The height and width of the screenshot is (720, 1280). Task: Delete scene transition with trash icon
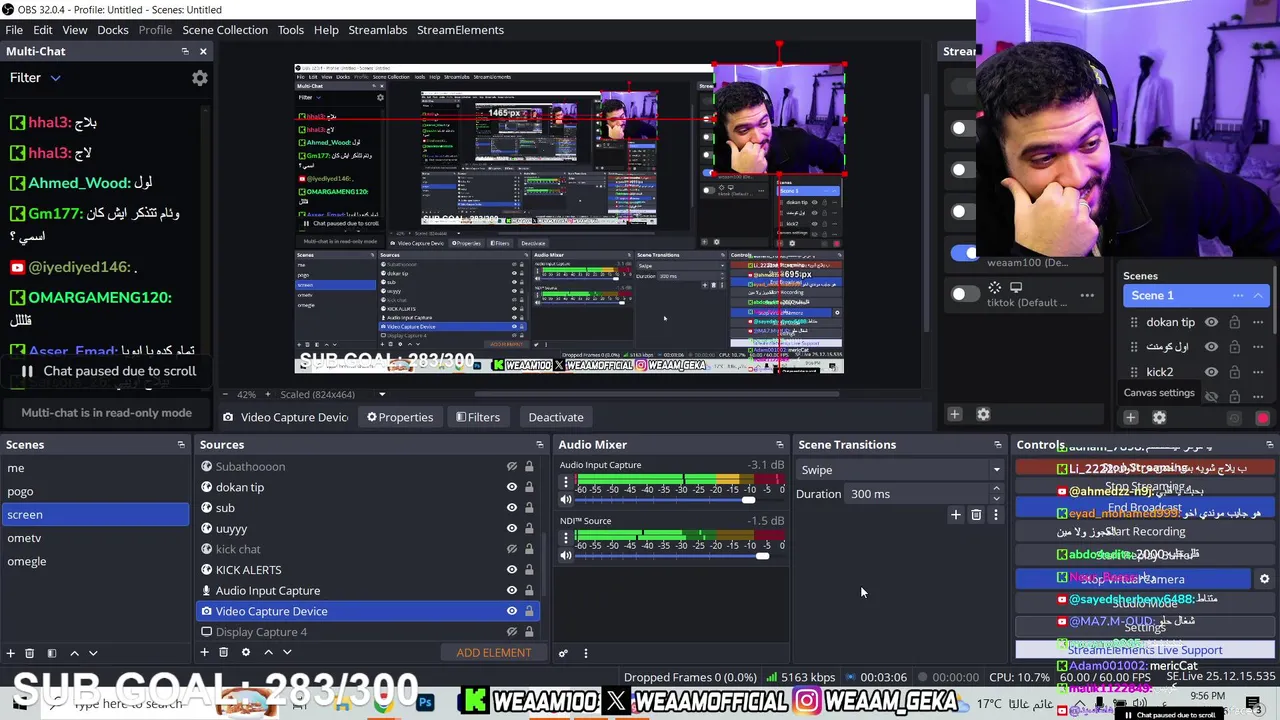point(976,515)
